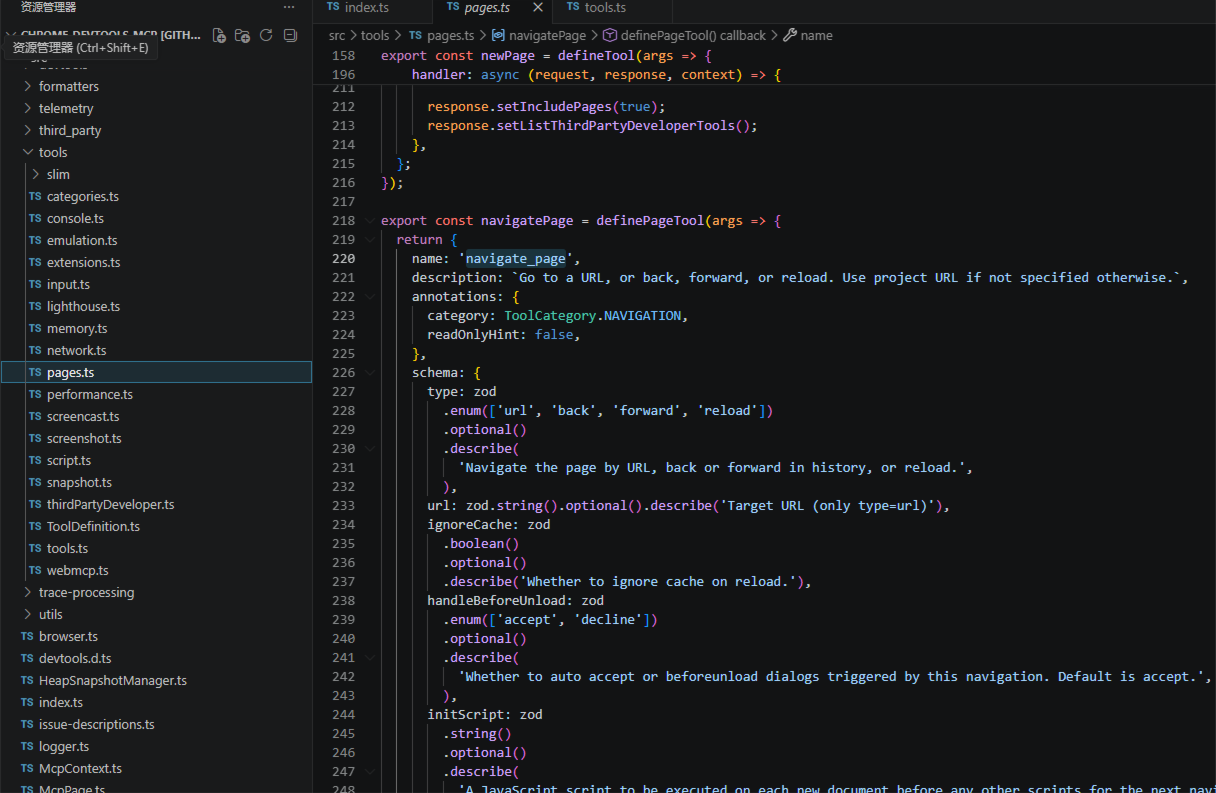1216x793 pixels.
Task: Fold the annotations block at line 222
Action: coord(371,297)
